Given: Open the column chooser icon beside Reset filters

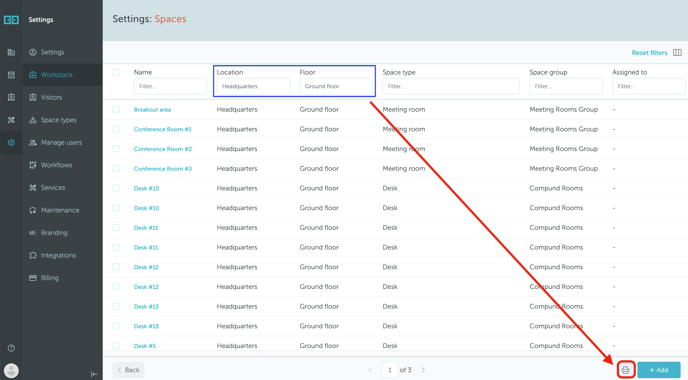Looking at the screenshot, I should 677,52.
